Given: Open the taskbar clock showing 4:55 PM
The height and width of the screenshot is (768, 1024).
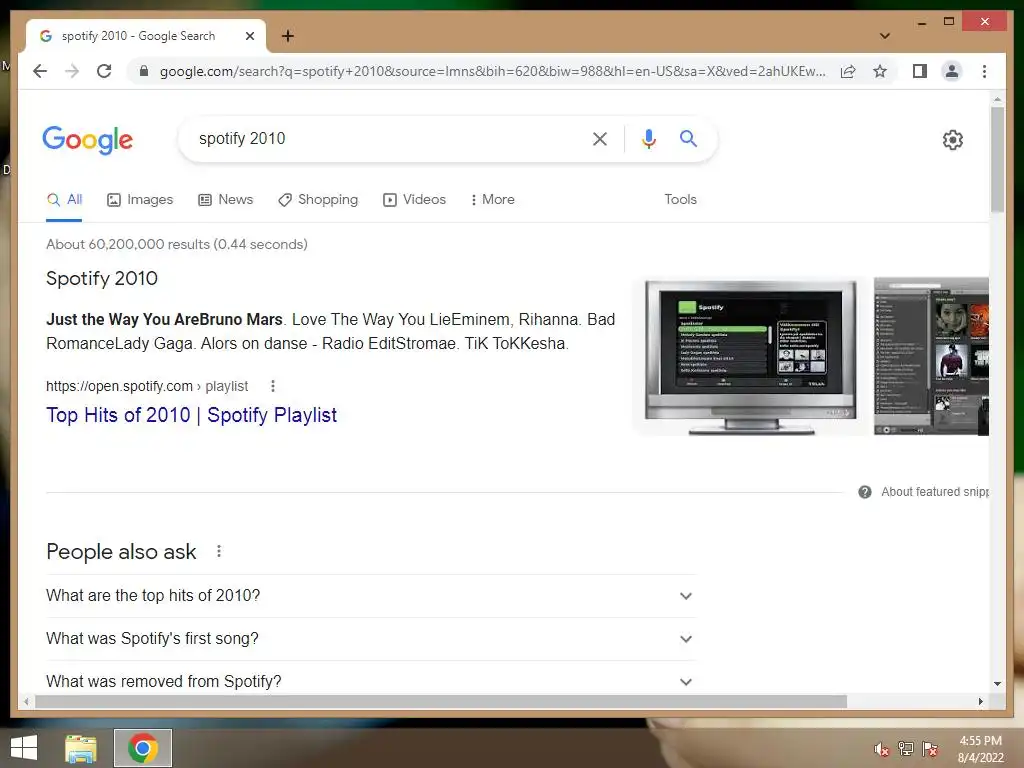Looking at the screenshot, I should [x=980, y=749].
